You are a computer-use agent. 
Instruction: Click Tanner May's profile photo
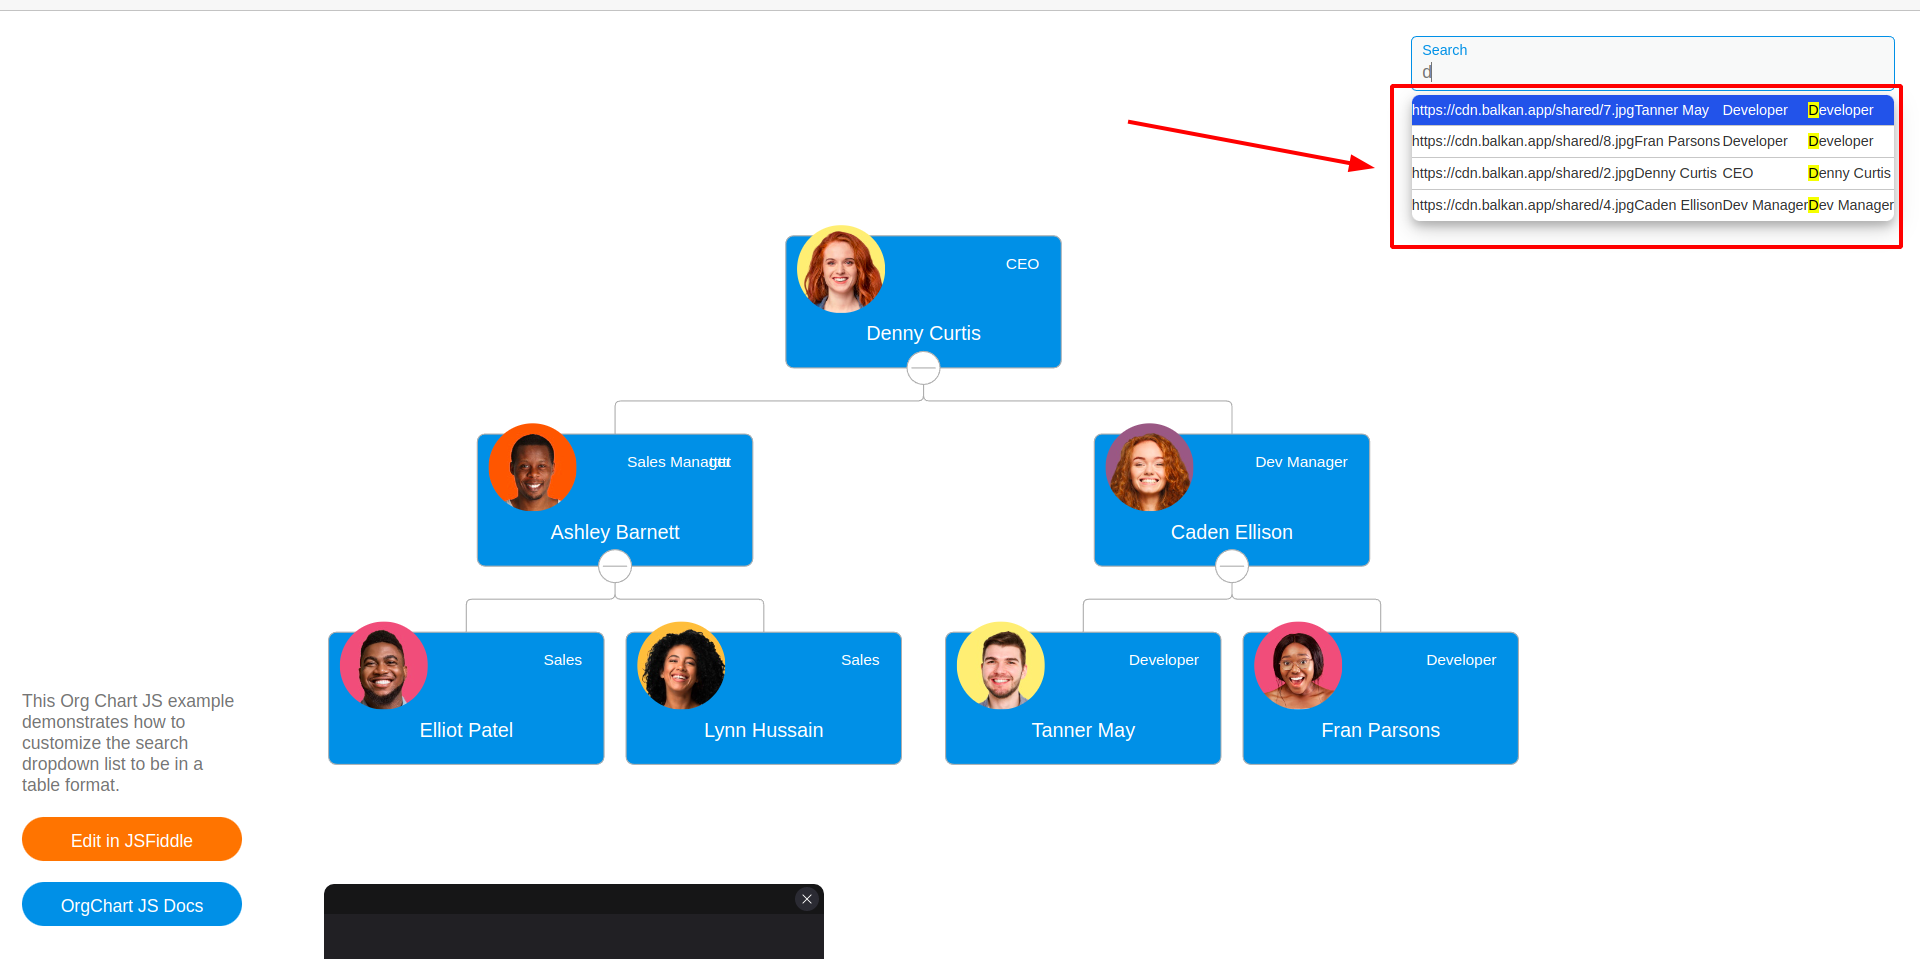pos(999,664)
